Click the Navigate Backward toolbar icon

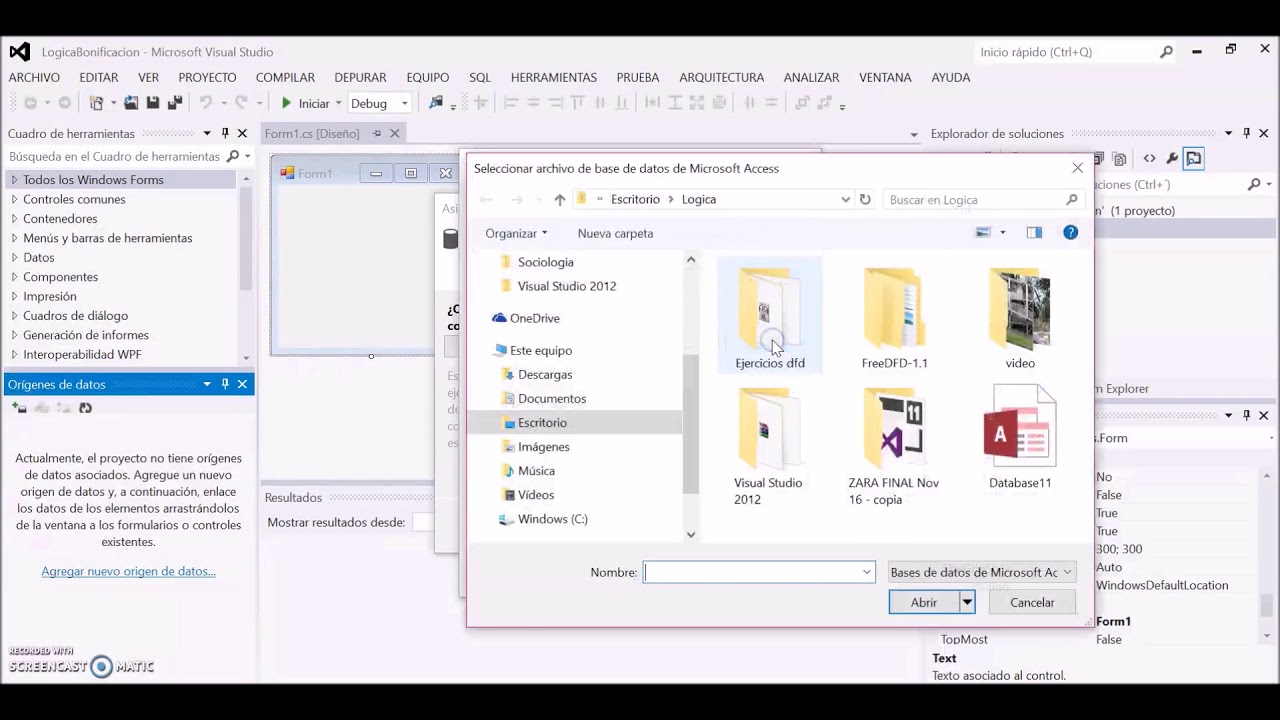(x=30, y=103)
